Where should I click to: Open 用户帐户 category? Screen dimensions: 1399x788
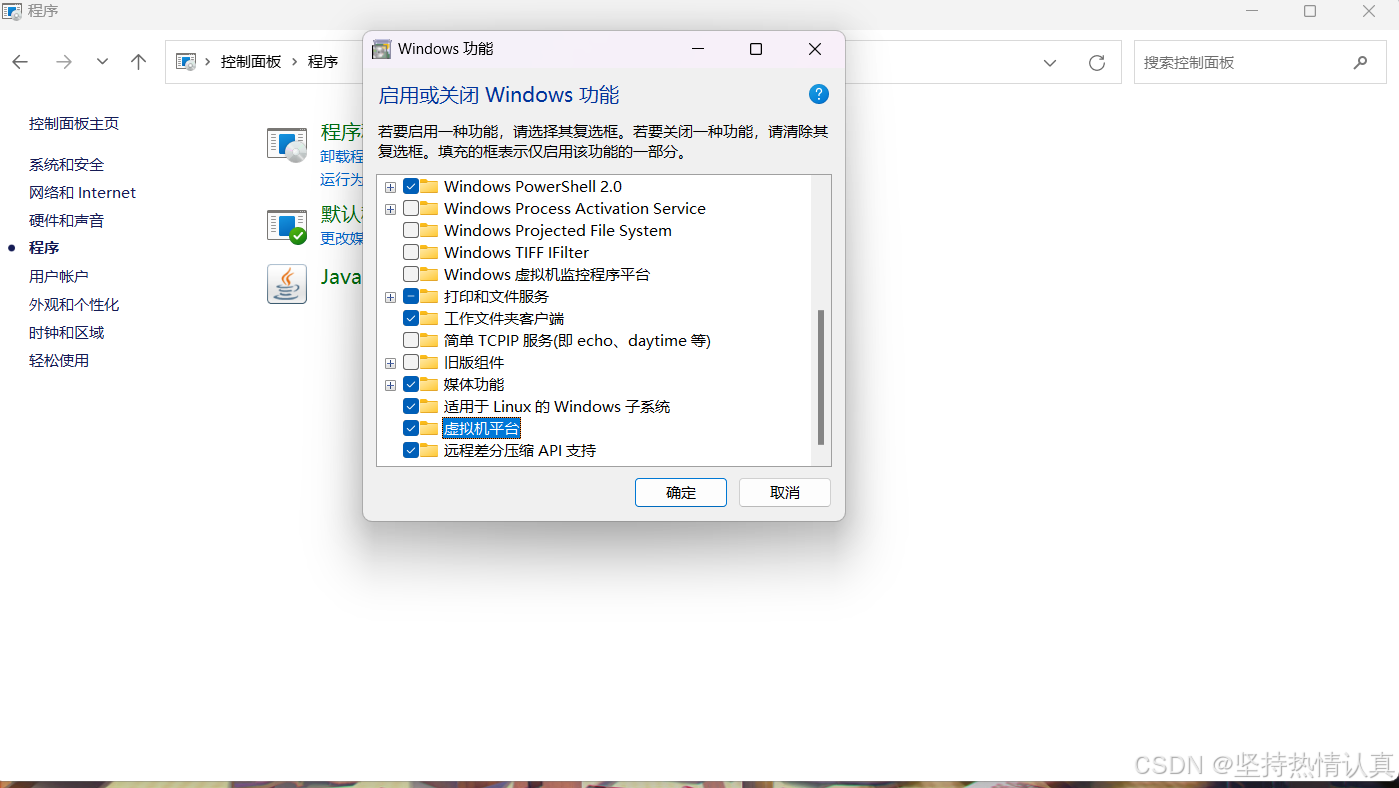pyautogui.click(x=59, y=276)
